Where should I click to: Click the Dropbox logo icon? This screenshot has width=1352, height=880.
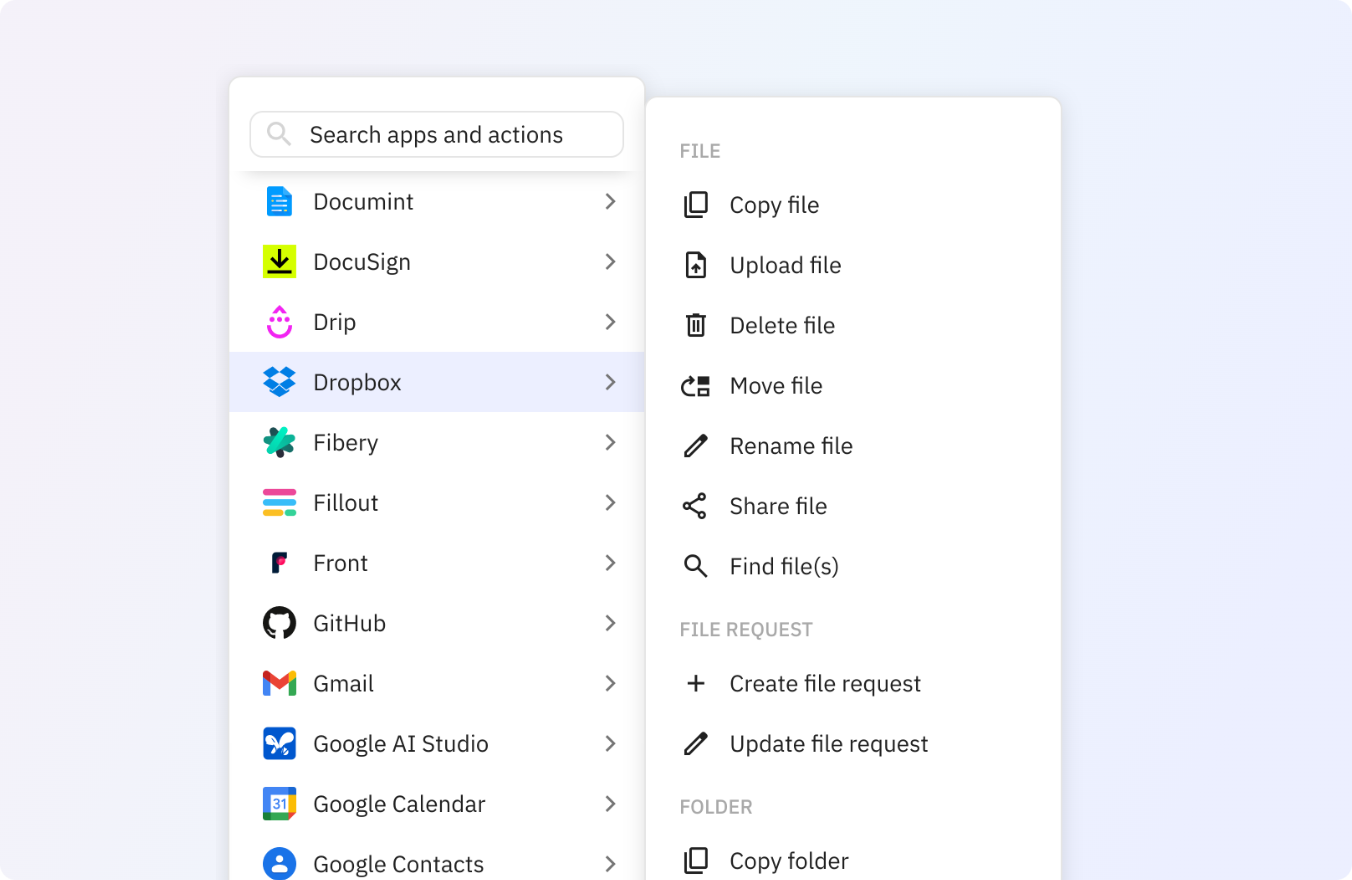[x=279, y=382]
